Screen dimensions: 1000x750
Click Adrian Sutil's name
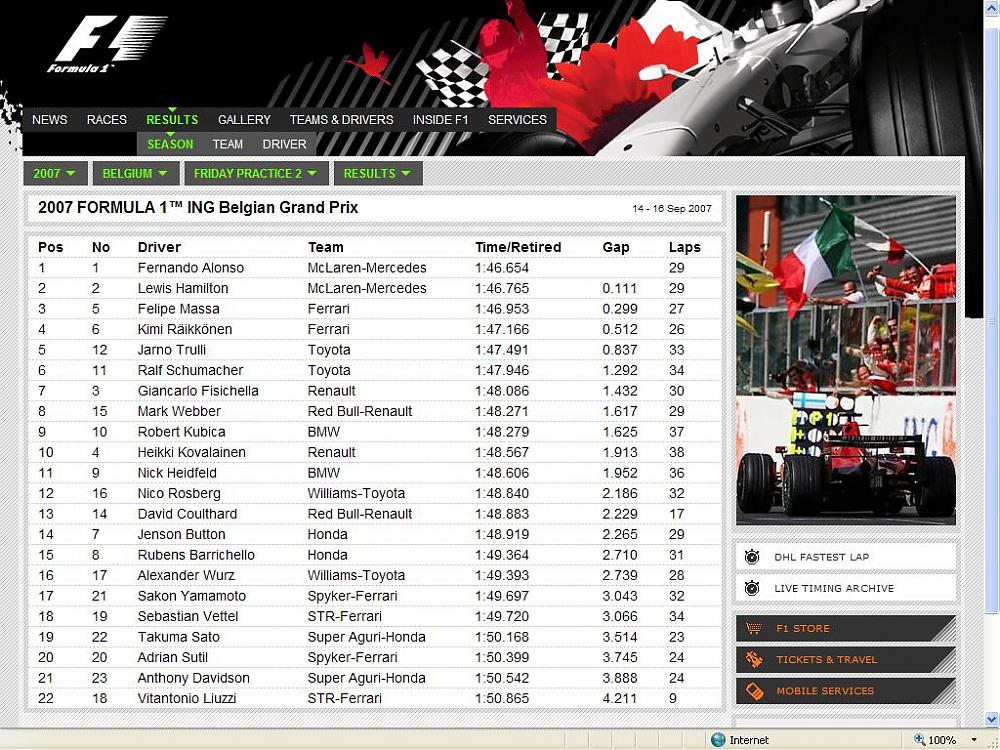(x=173, y=657)
